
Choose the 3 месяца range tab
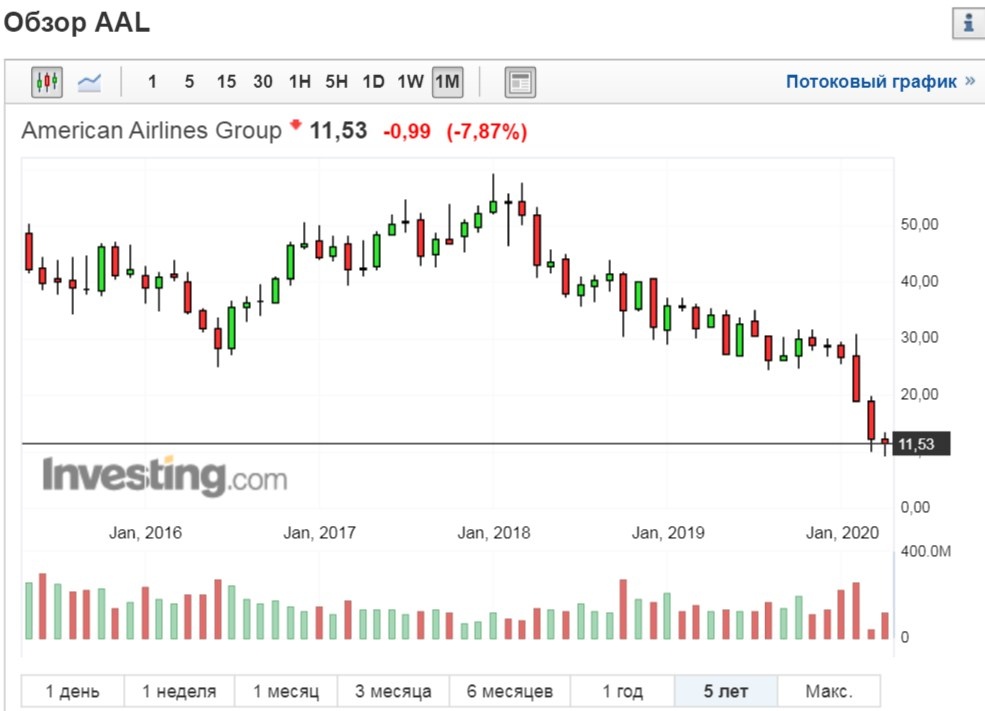point(393,691)
